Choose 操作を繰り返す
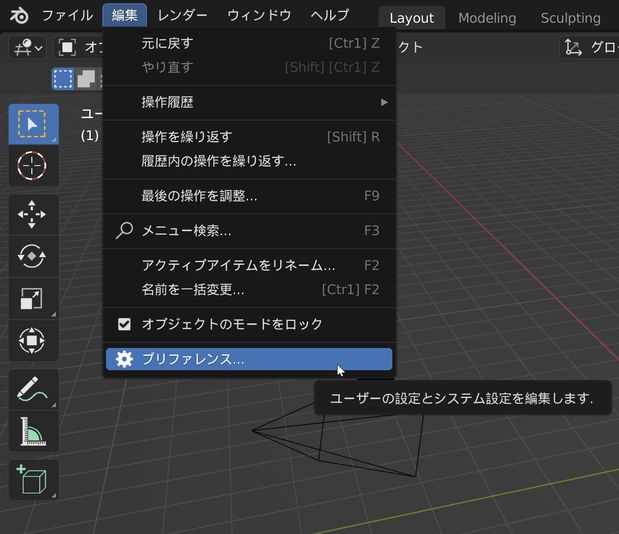Image resolution: width=619 pixels, height=534 pixels. (249, 137)
